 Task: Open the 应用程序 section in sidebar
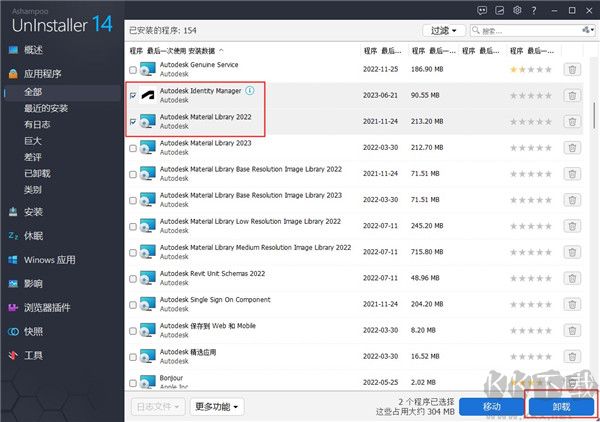[x=42, y=74]
